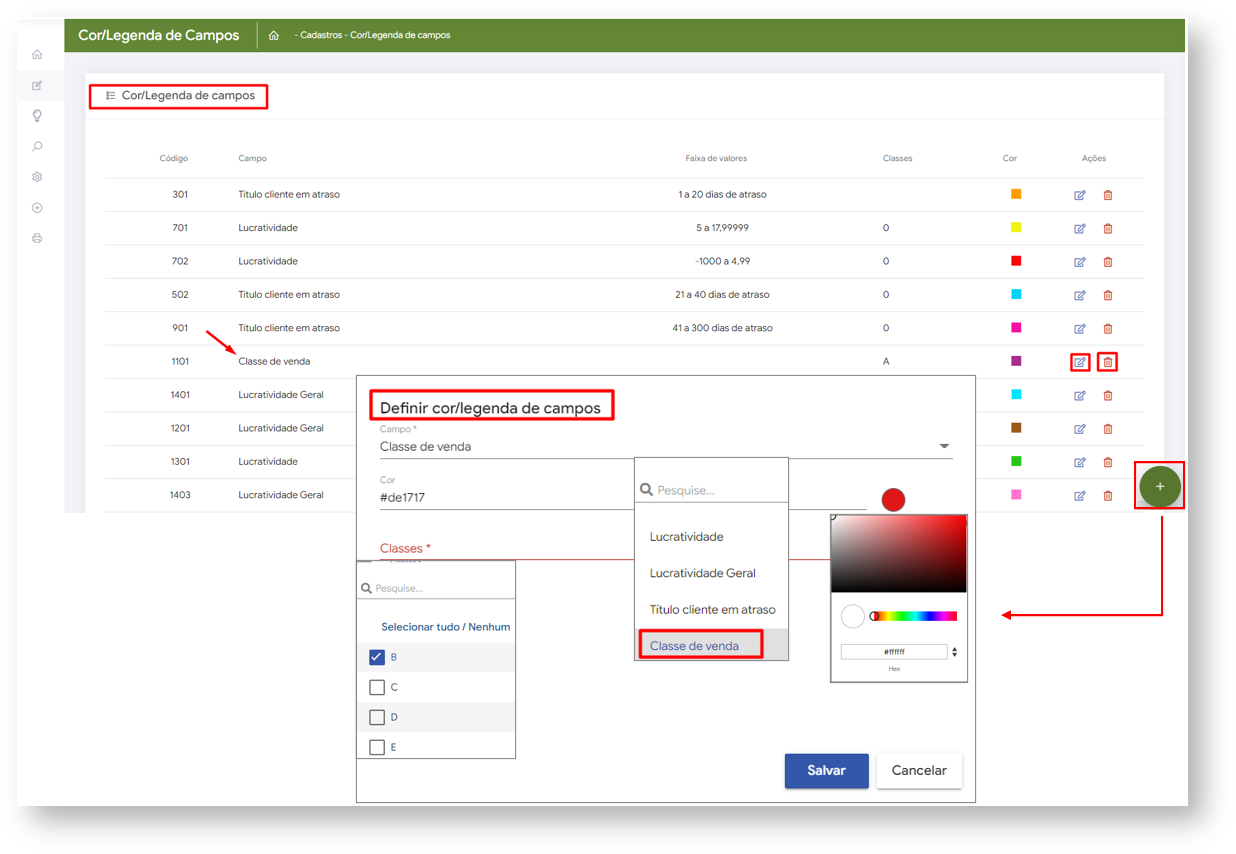Edit row 1403 Lucratividade Geral
This screenshot has height=854, width=1236.
coord(1080,496)
